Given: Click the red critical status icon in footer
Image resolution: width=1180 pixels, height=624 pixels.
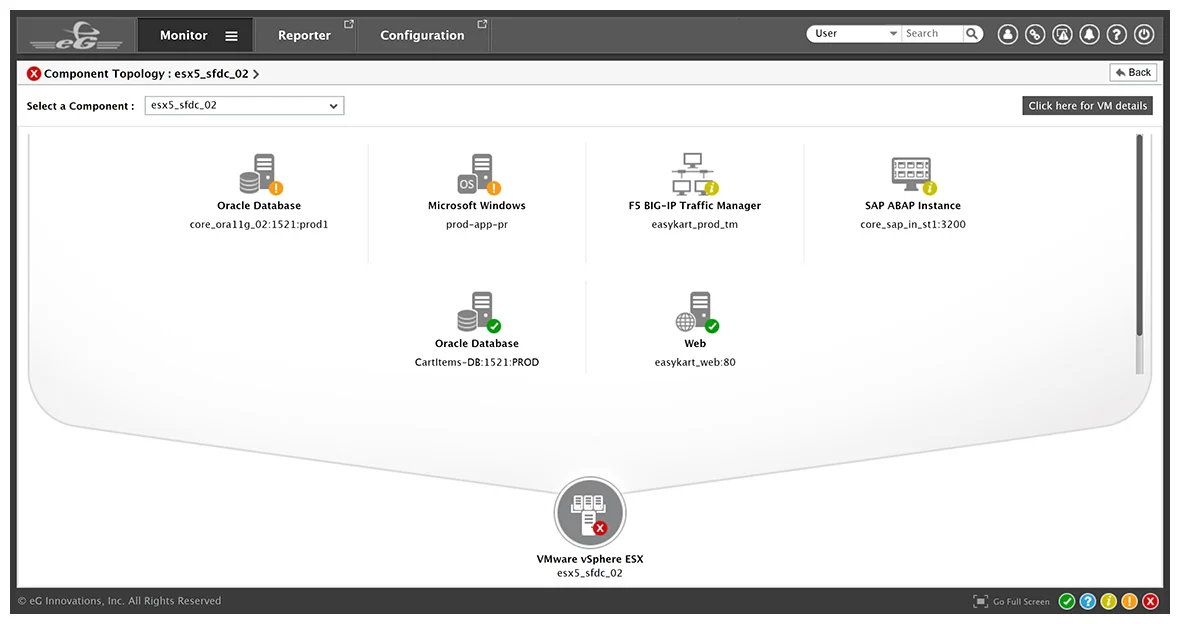Looking at the screenshot, I should coord(1151,601).
